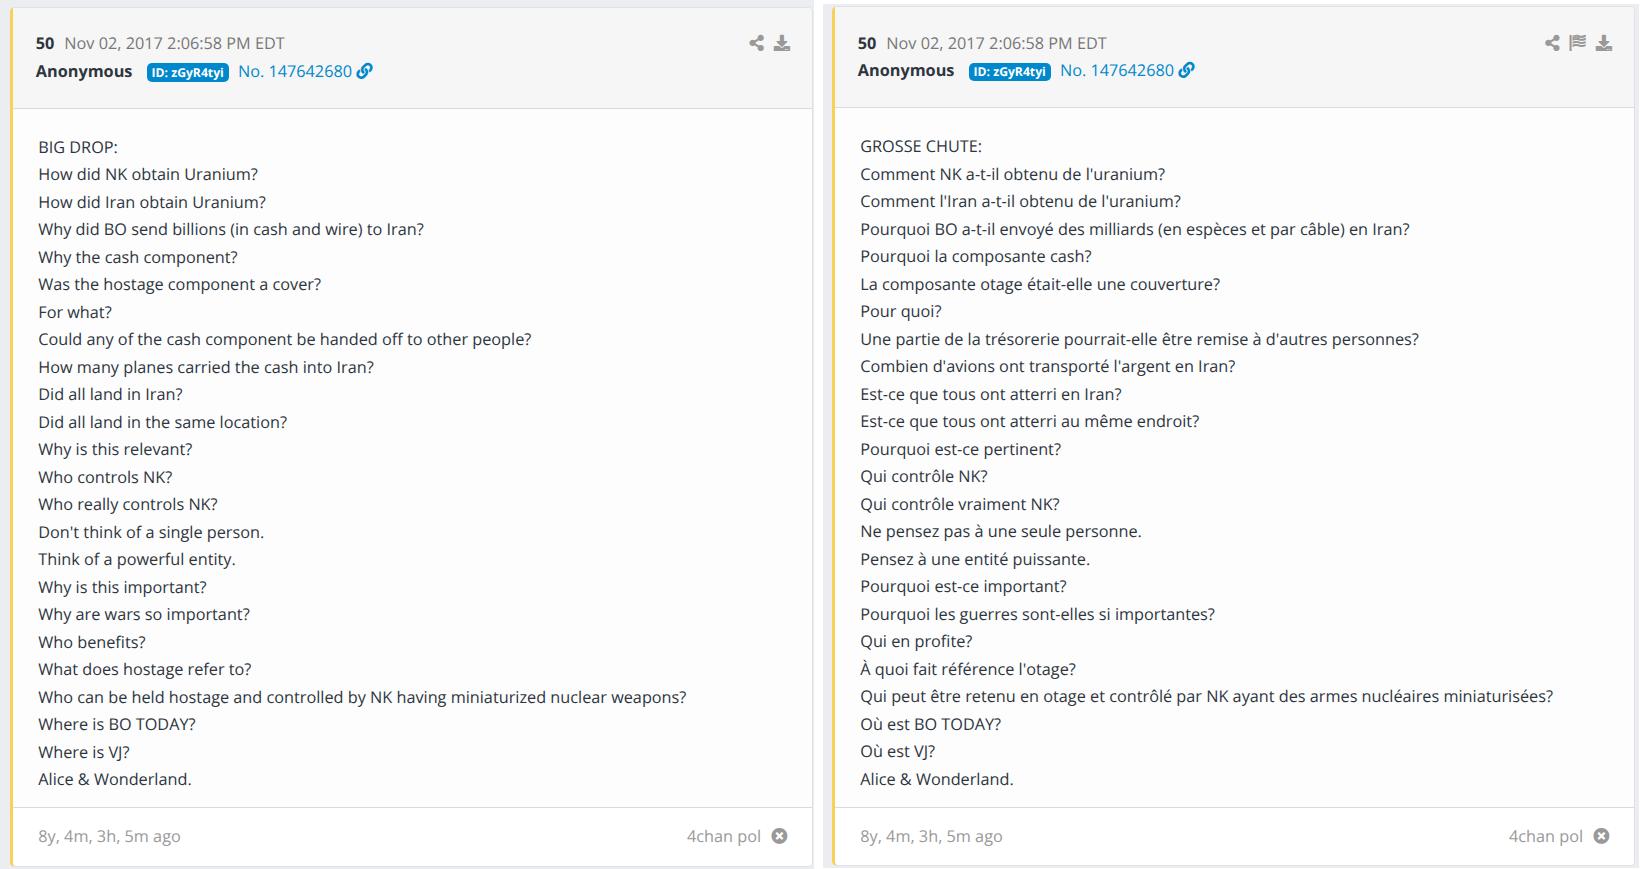
Task: Download the French translated post
Action: pyautogui.click(x=1604, y=43)
